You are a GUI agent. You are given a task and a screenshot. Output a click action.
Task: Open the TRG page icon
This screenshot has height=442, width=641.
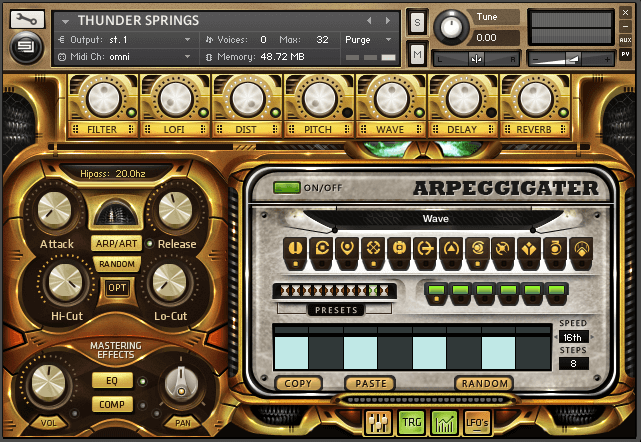[412, 423]
